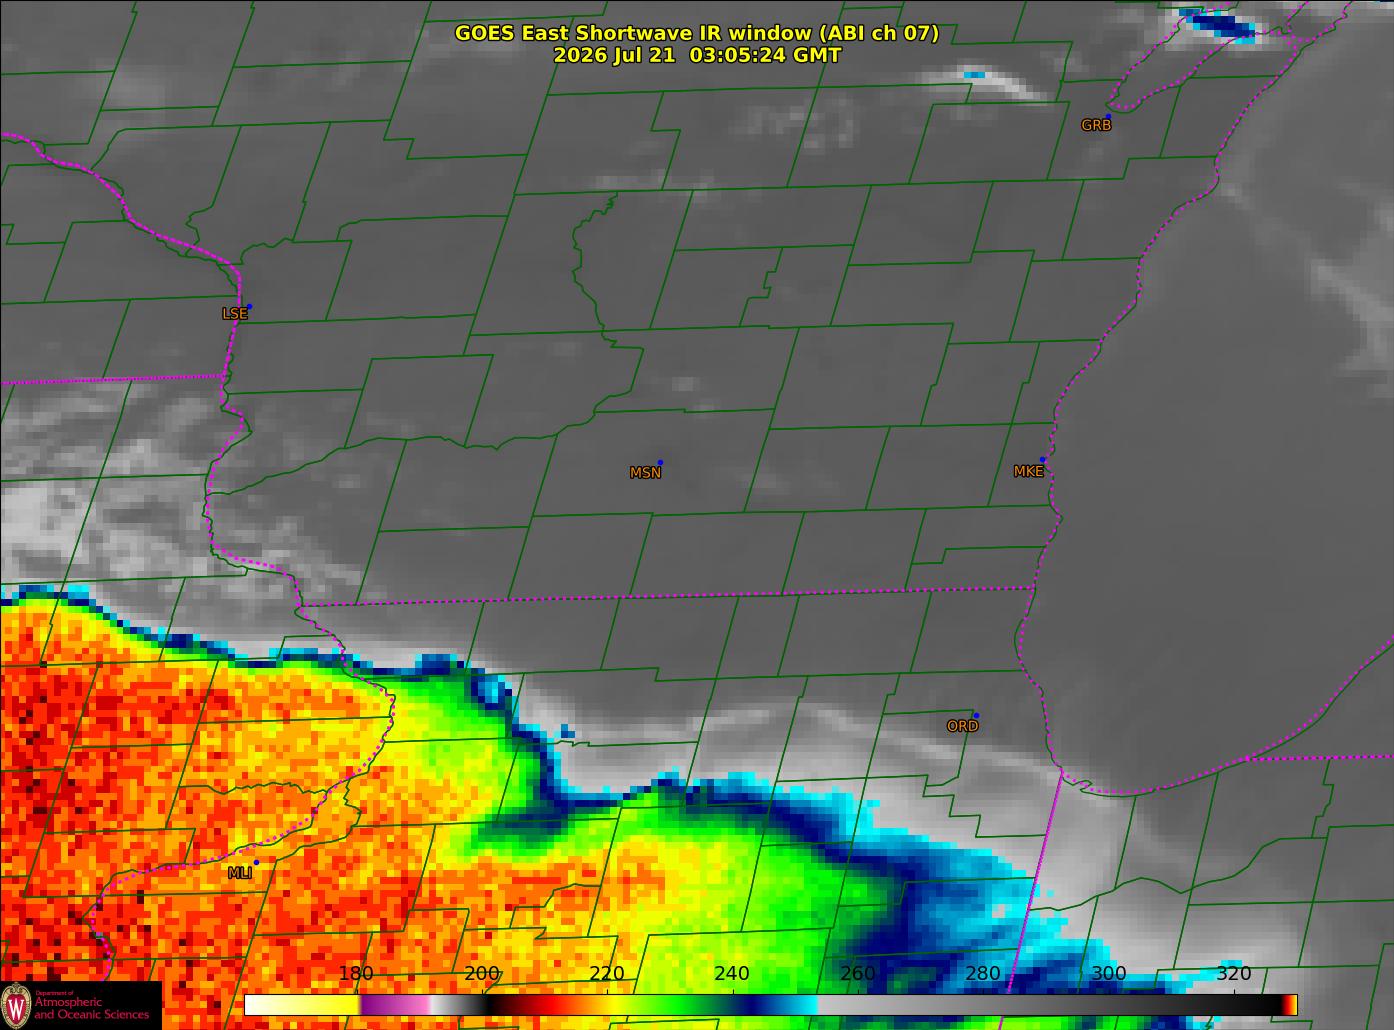Open Atmospheric and Oceanic Sciences logo text

point(91,1008)
